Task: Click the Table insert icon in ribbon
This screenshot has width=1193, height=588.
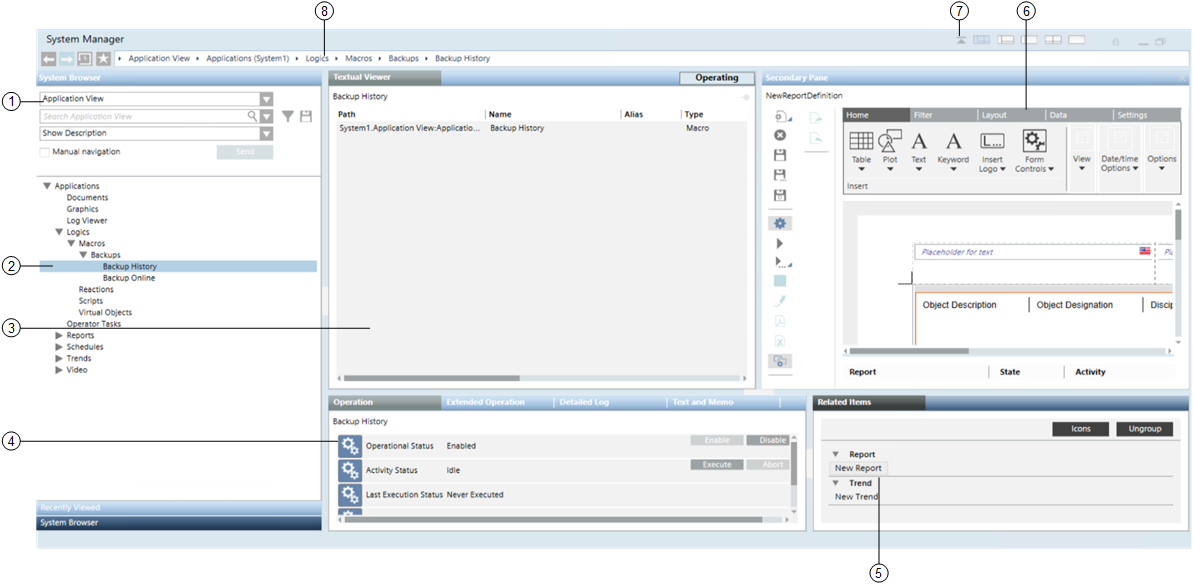Action: 861,141
